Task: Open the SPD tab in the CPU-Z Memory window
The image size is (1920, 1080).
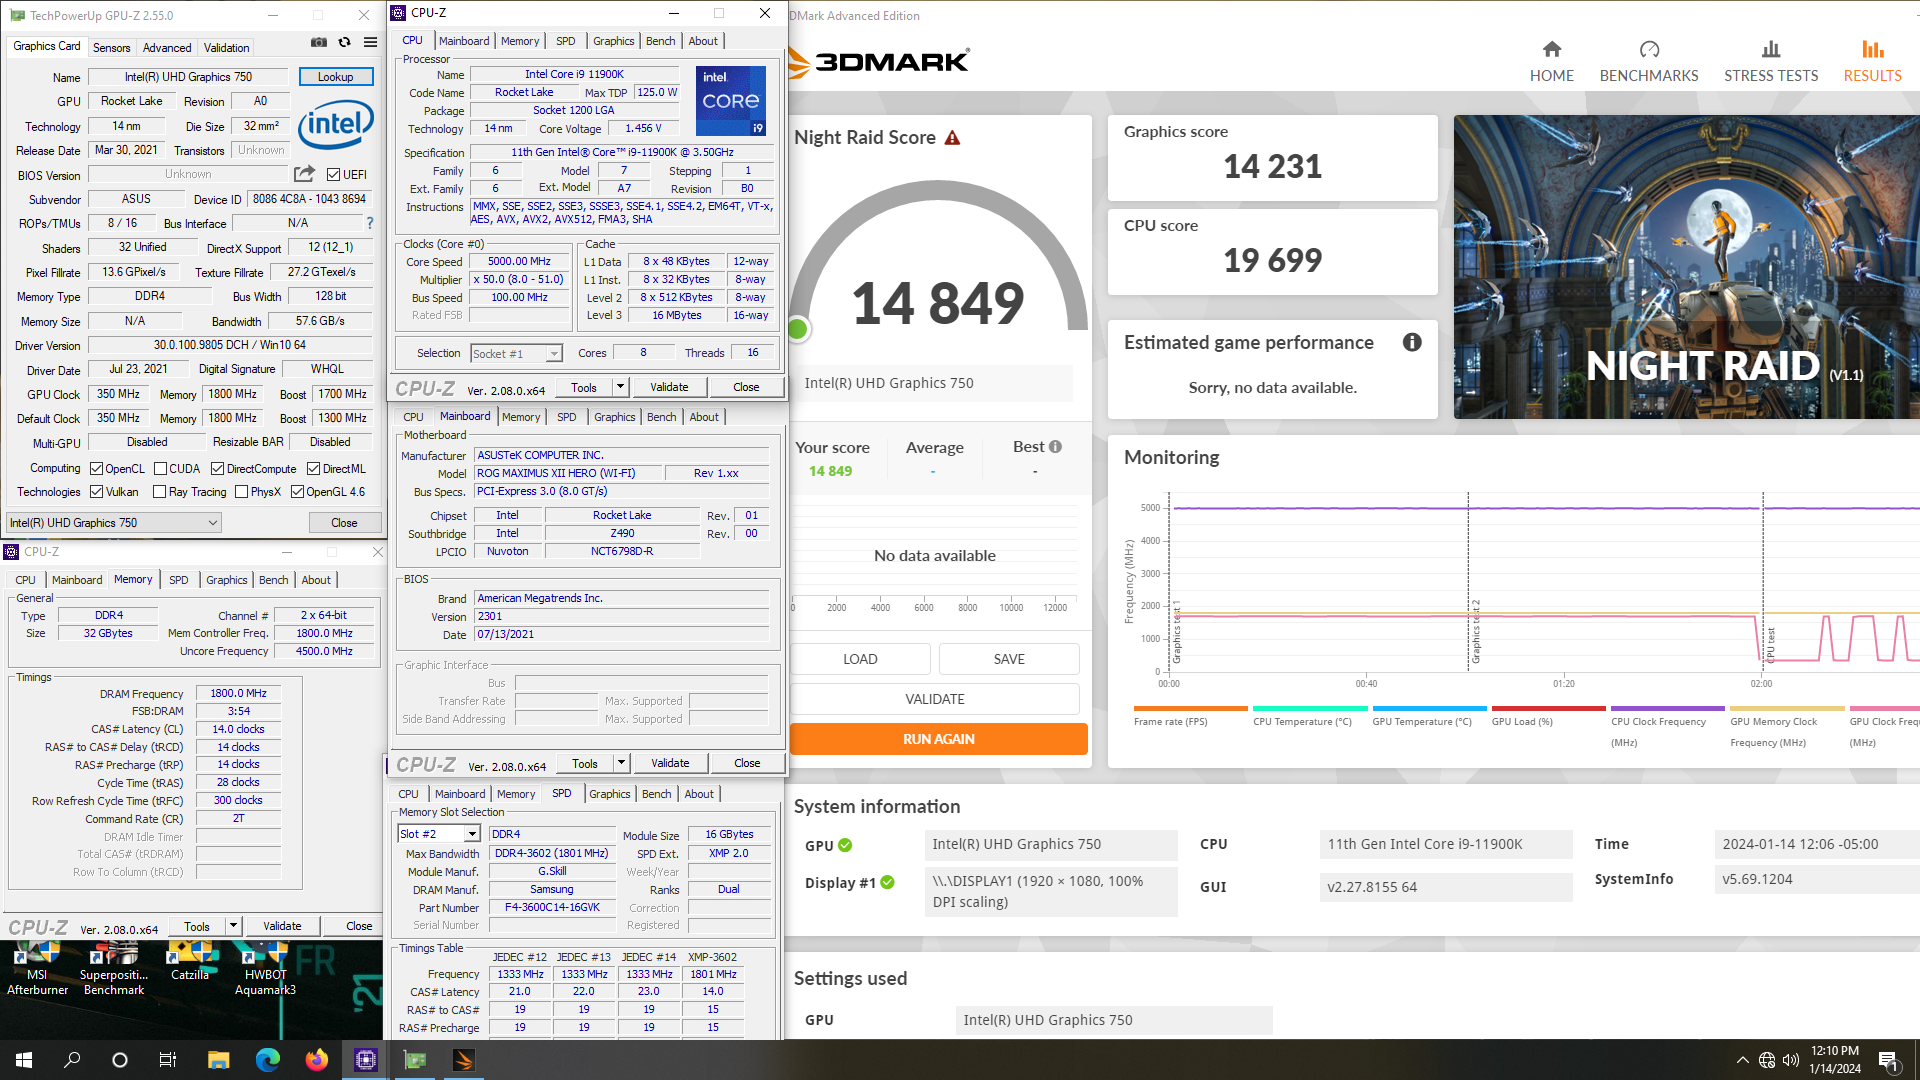Action: [178, 580]
